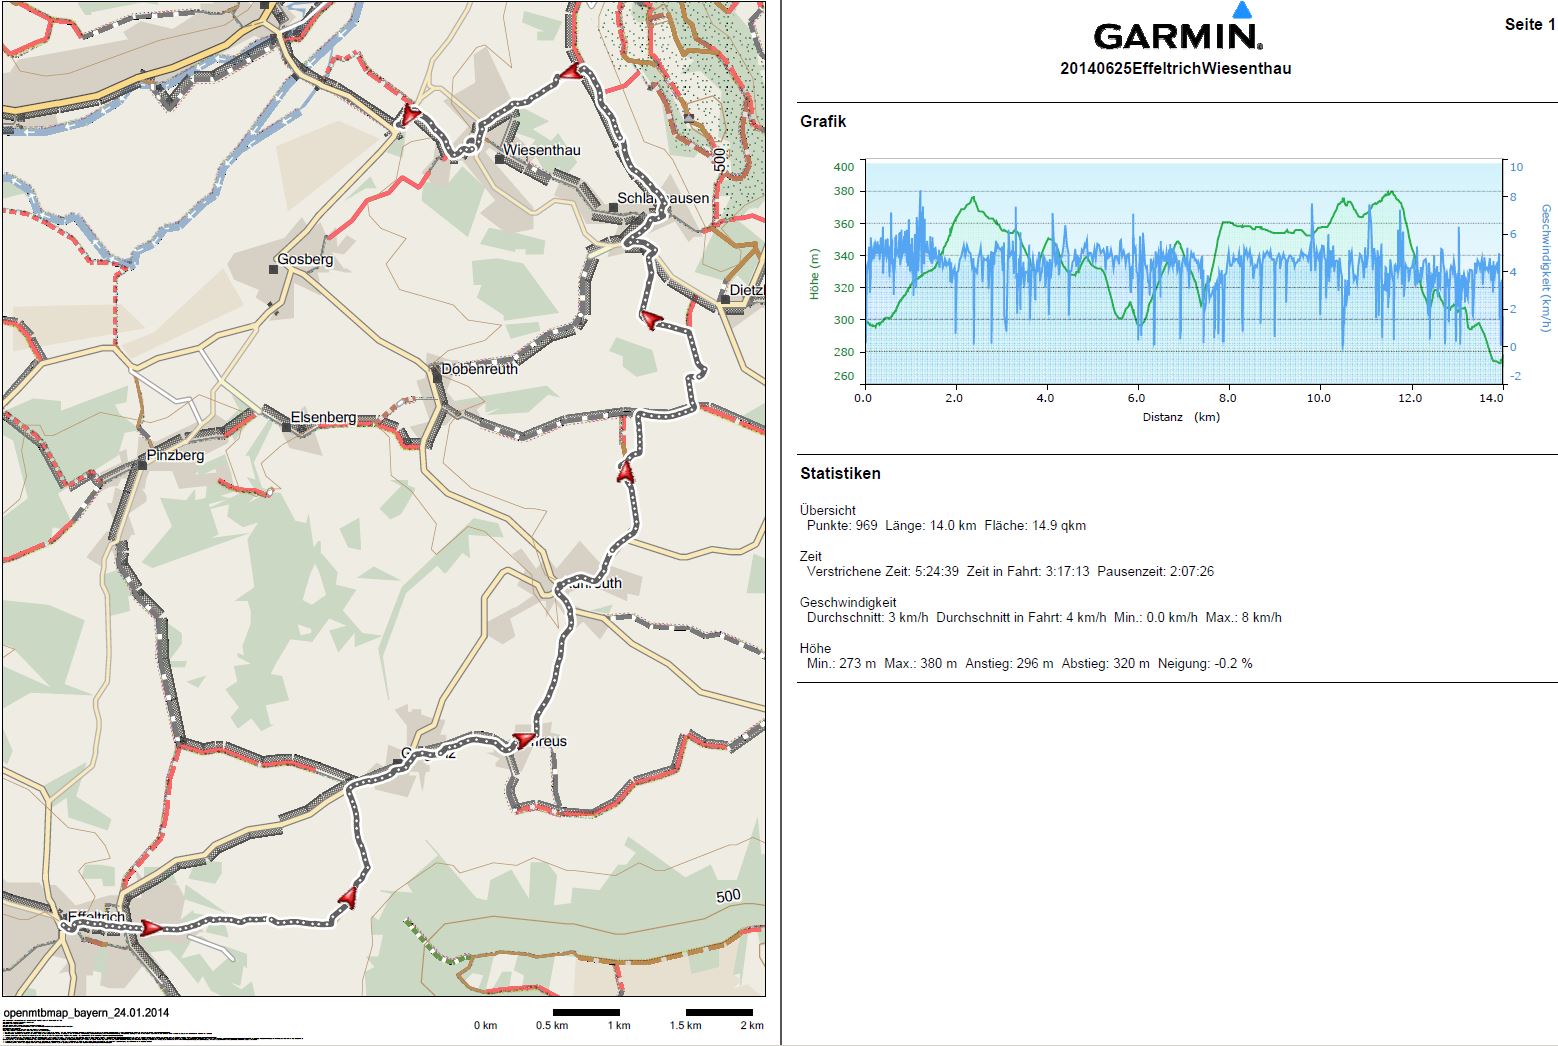Select the Dobenreuth label on the map
Image resolution: width=1558 pixels, height=1046 pixels.
pyautogui.click(x=480, y=369)
